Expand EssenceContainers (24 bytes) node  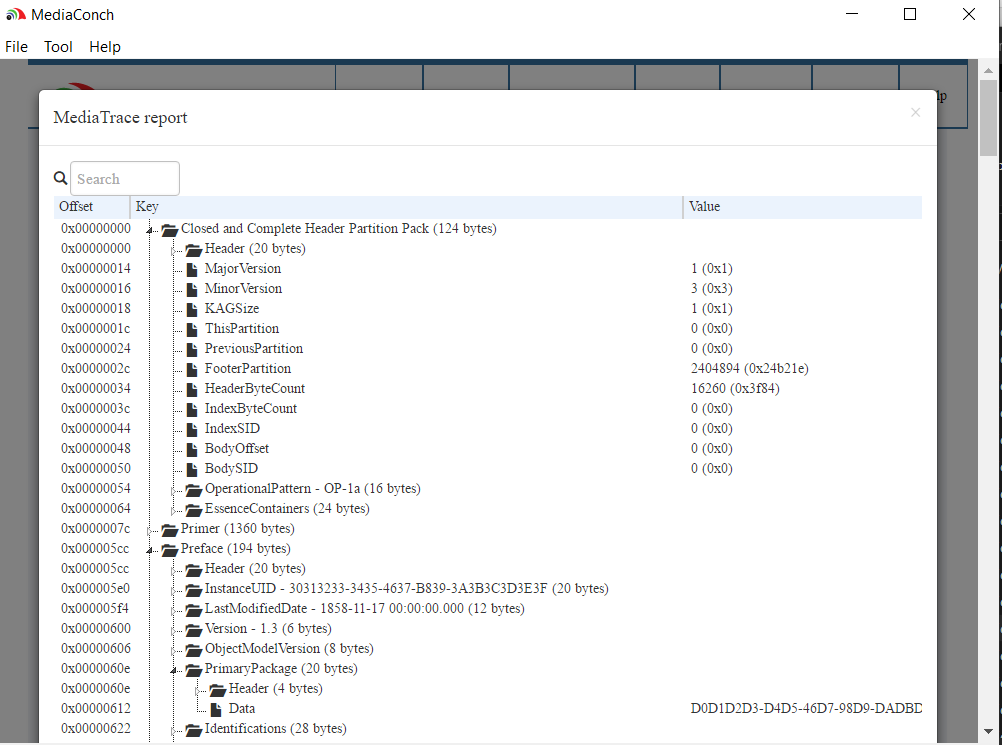click(173, 510)
